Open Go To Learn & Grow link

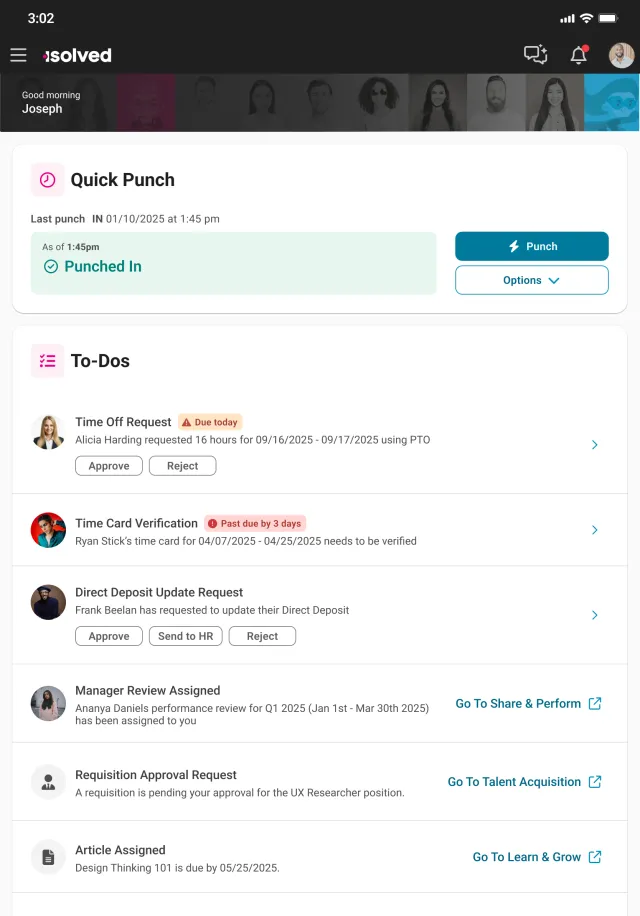tap(537, 857)
